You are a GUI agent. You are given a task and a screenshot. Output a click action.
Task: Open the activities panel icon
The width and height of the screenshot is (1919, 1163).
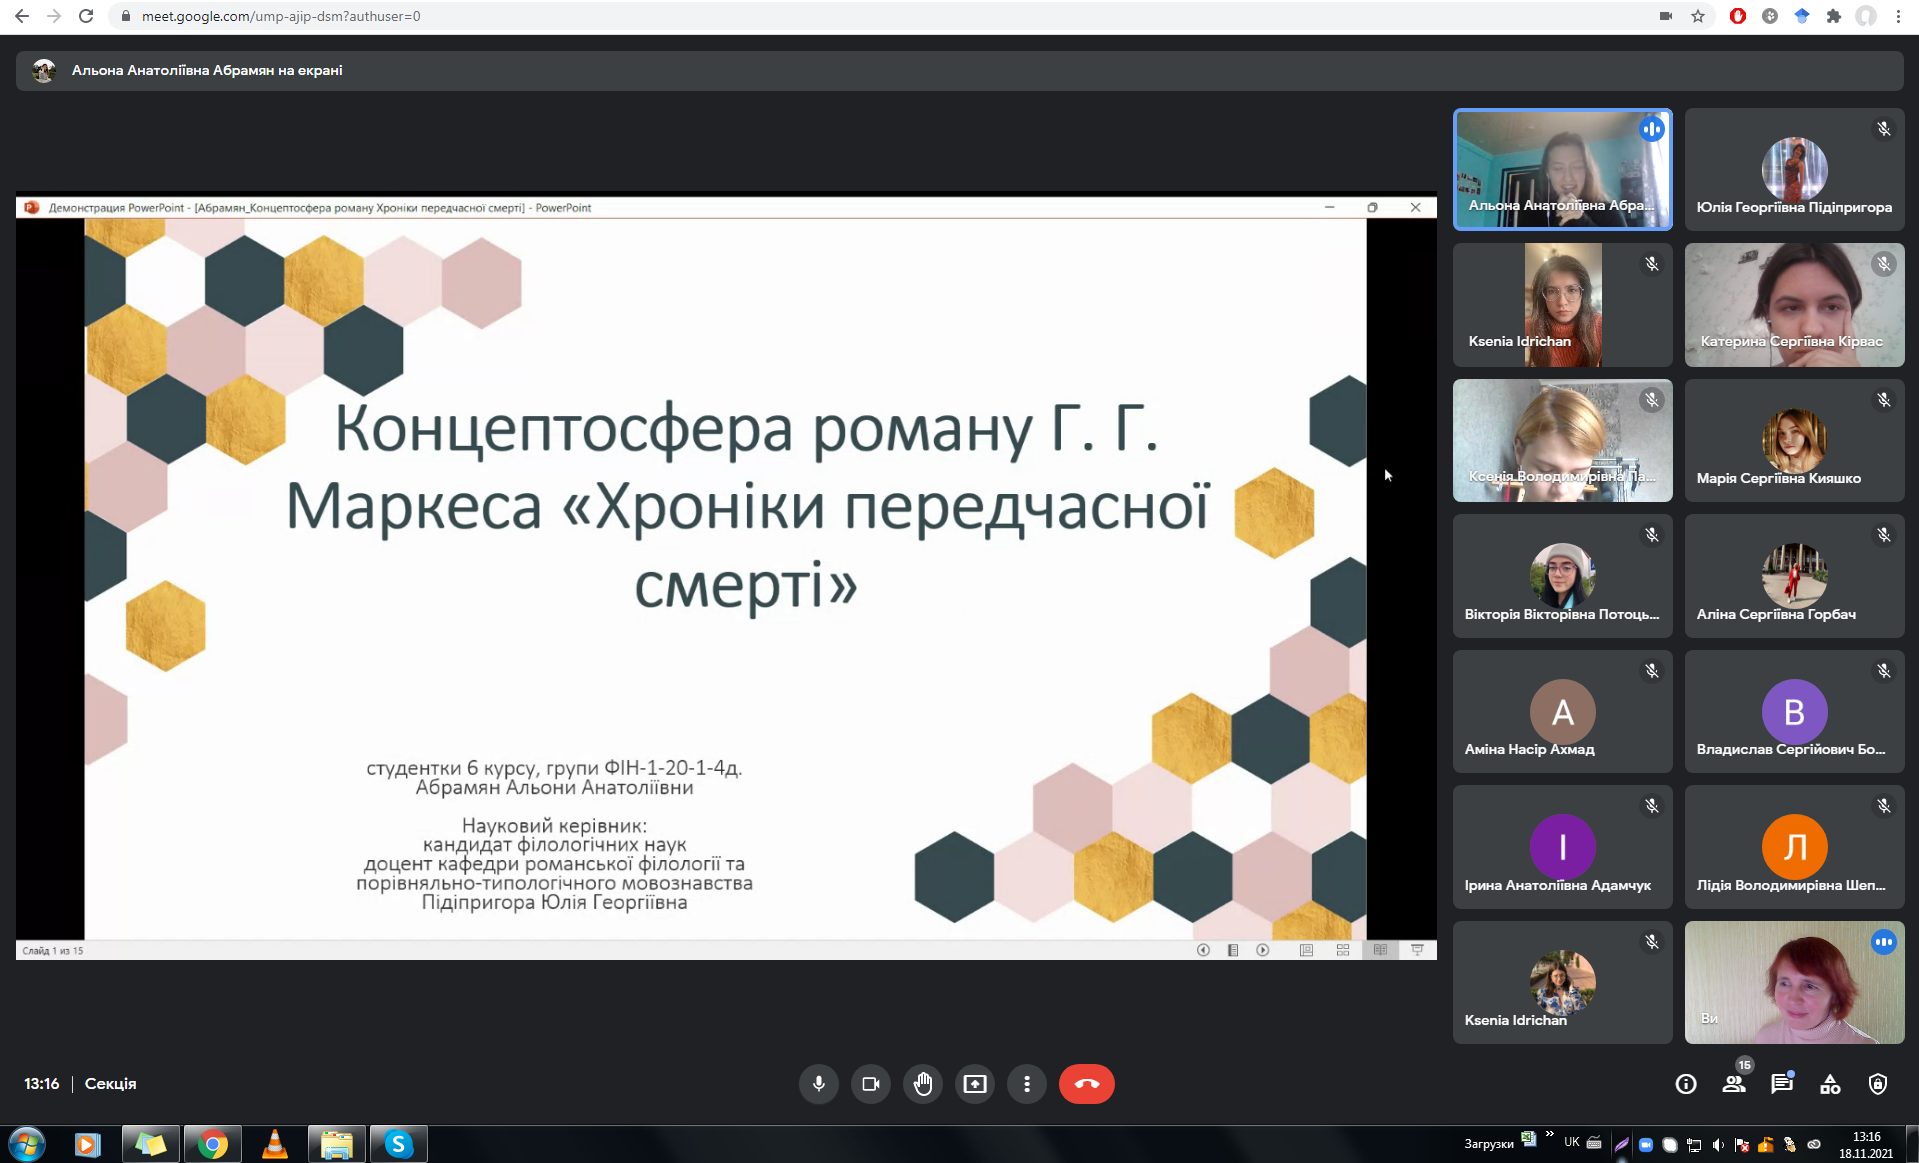click(1830, 1084)
